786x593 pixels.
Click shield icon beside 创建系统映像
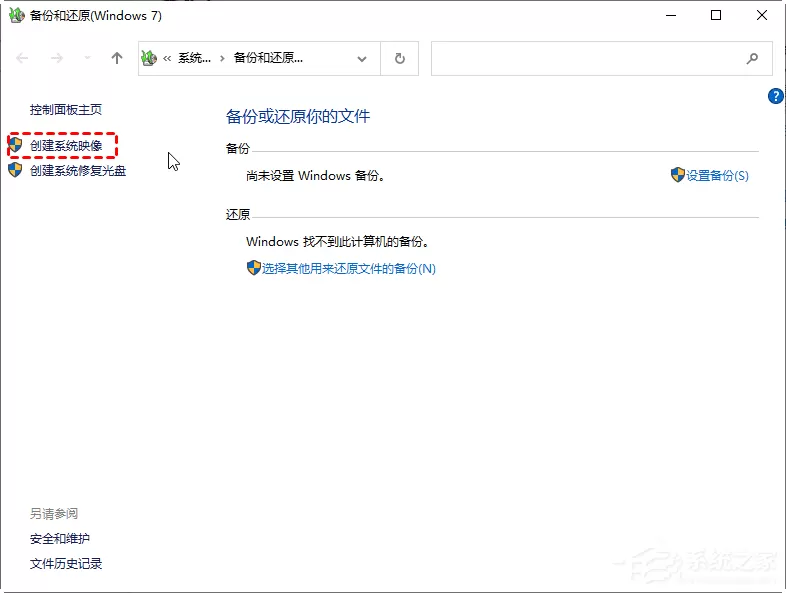pyautogui.click(x=15, y=145)
